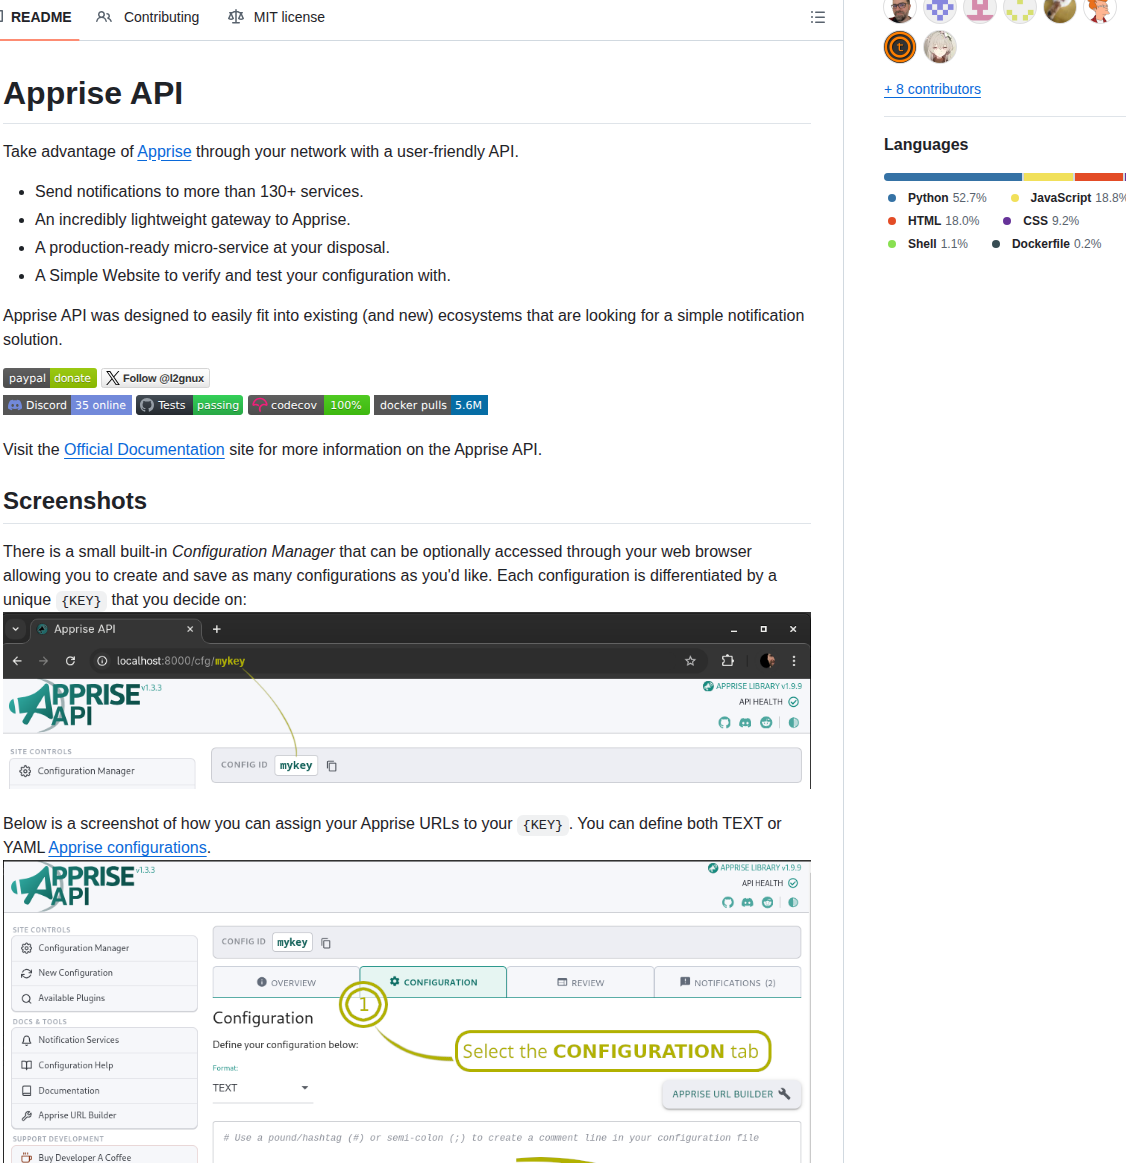
Task: Open the Discord 35 online badge
Action: tap(68, 405)
